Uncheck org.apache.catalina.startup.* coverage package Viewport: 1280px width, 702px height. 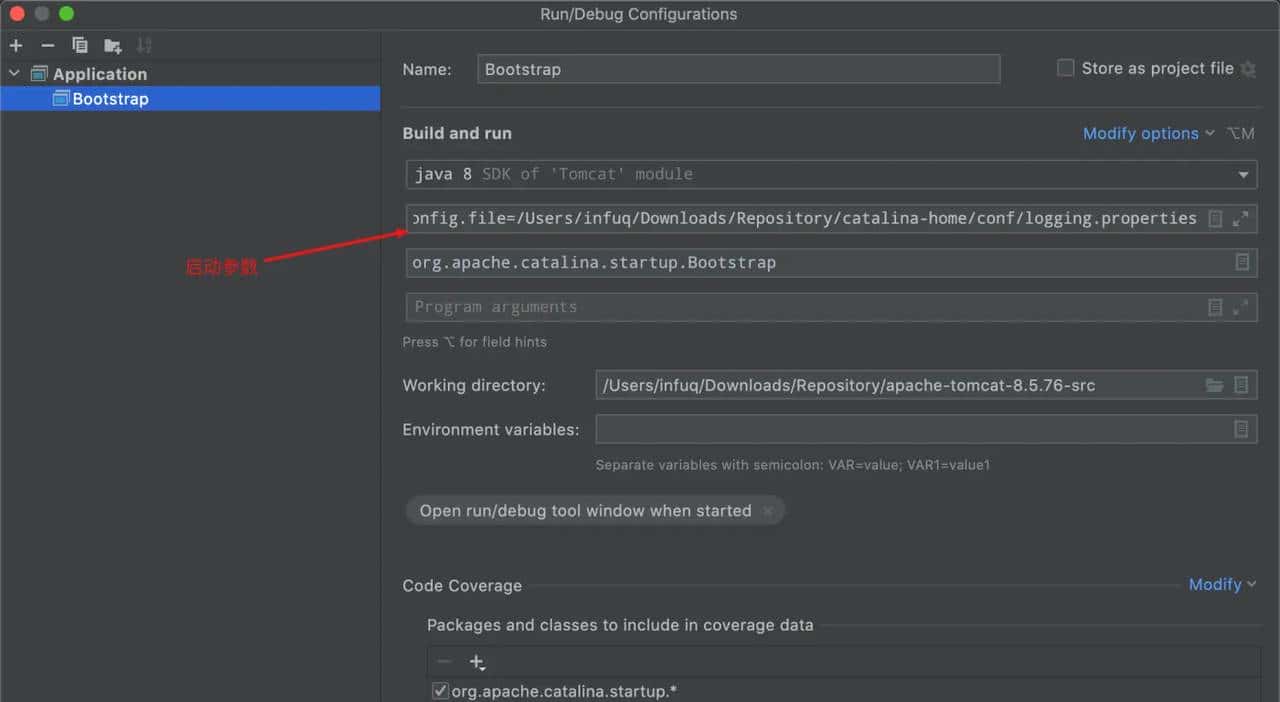(x=440, y=691)
